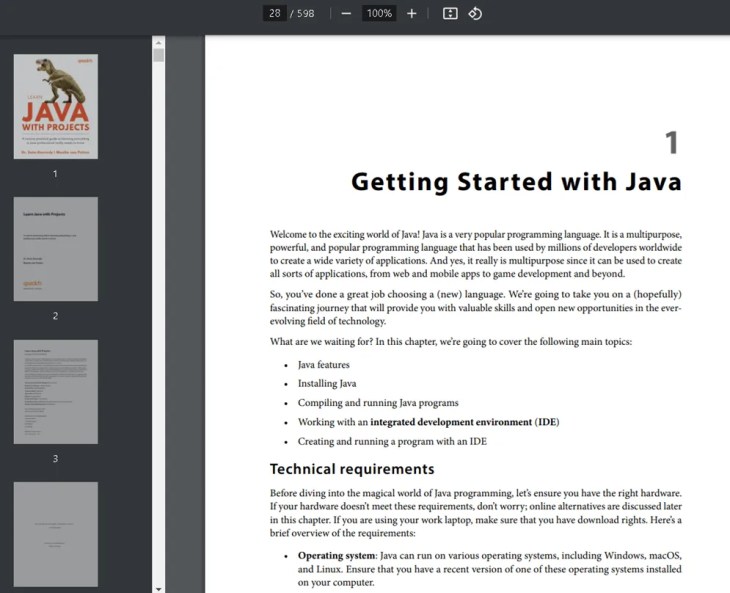Click the page number field showing 28
Screen dimensions: 730x593
point(275,13)
